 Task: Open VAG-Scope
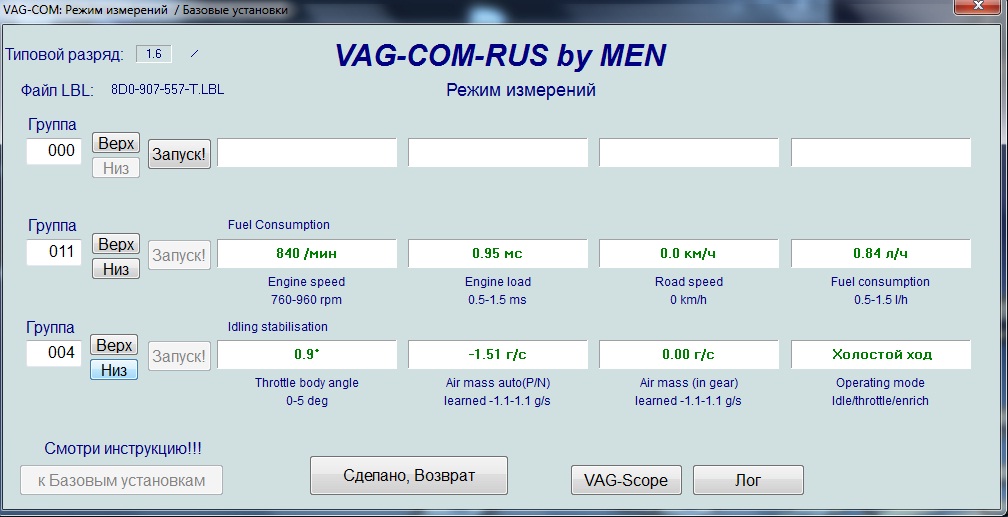(626, 480)
